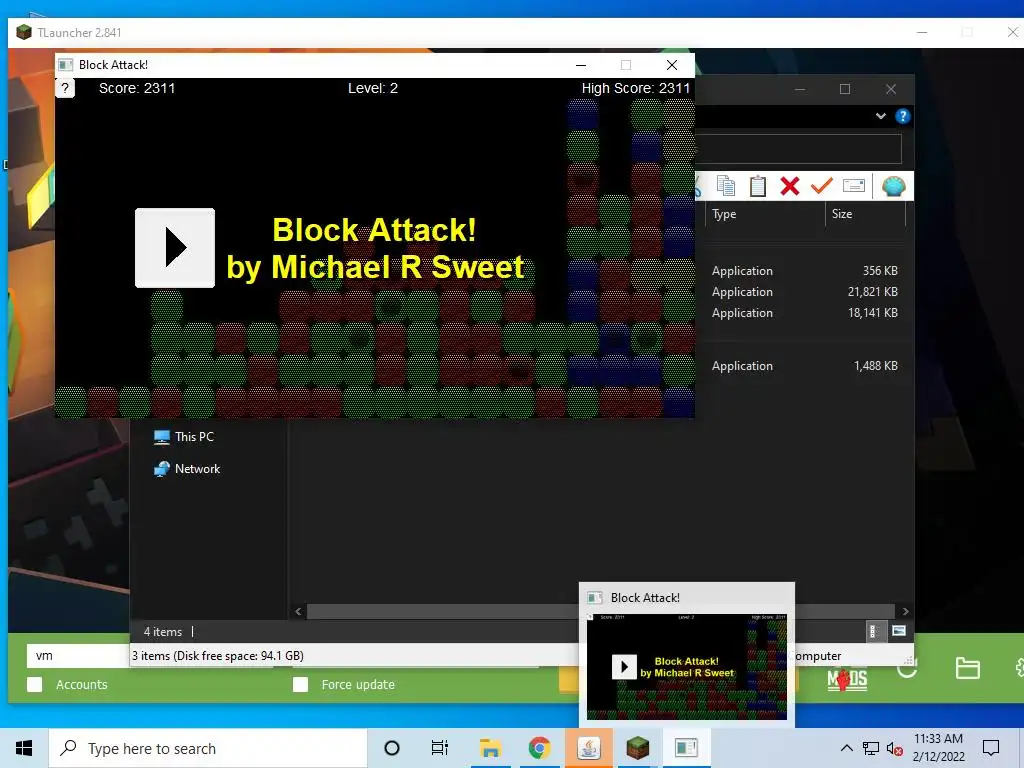Viewport: 1024px width, 768px height.
Task: Click the scroll right arrow in File Explorer
Action: [x=905, y=611]
